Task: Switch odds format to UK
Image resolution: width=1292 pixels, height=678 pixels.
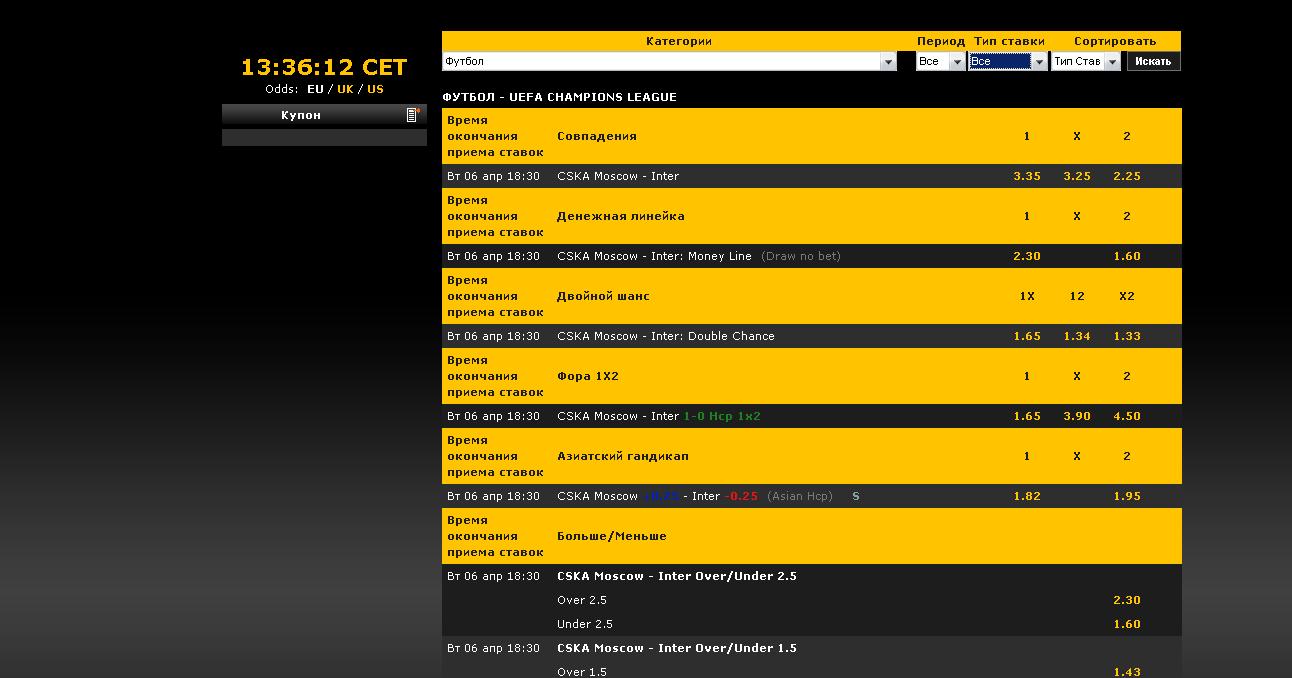Action: tap(345, 89)
